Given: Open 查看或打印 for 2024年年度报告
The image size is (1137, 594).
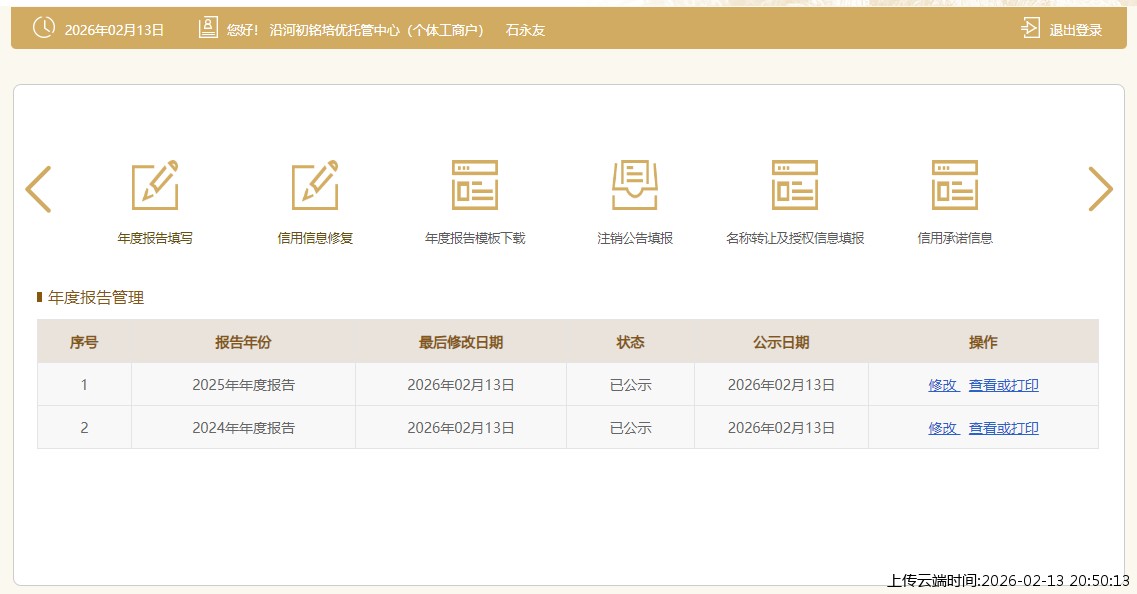Looking at the screenshot, I should coord(1003,428).
